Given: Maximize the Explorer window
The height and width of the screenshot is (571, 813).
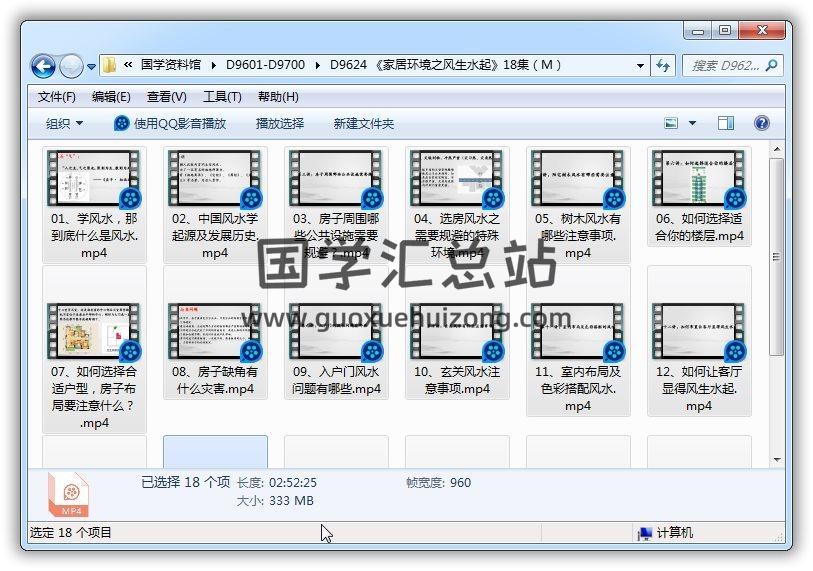Looking at the screenshot, I should point(725,31).
